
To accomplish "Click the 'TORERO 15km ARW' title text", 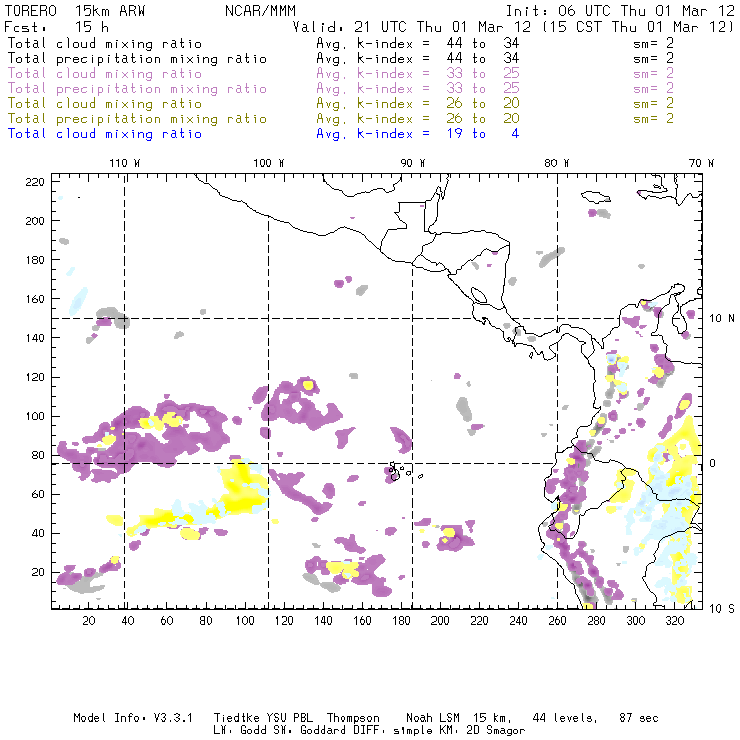I will coord(75,11).
